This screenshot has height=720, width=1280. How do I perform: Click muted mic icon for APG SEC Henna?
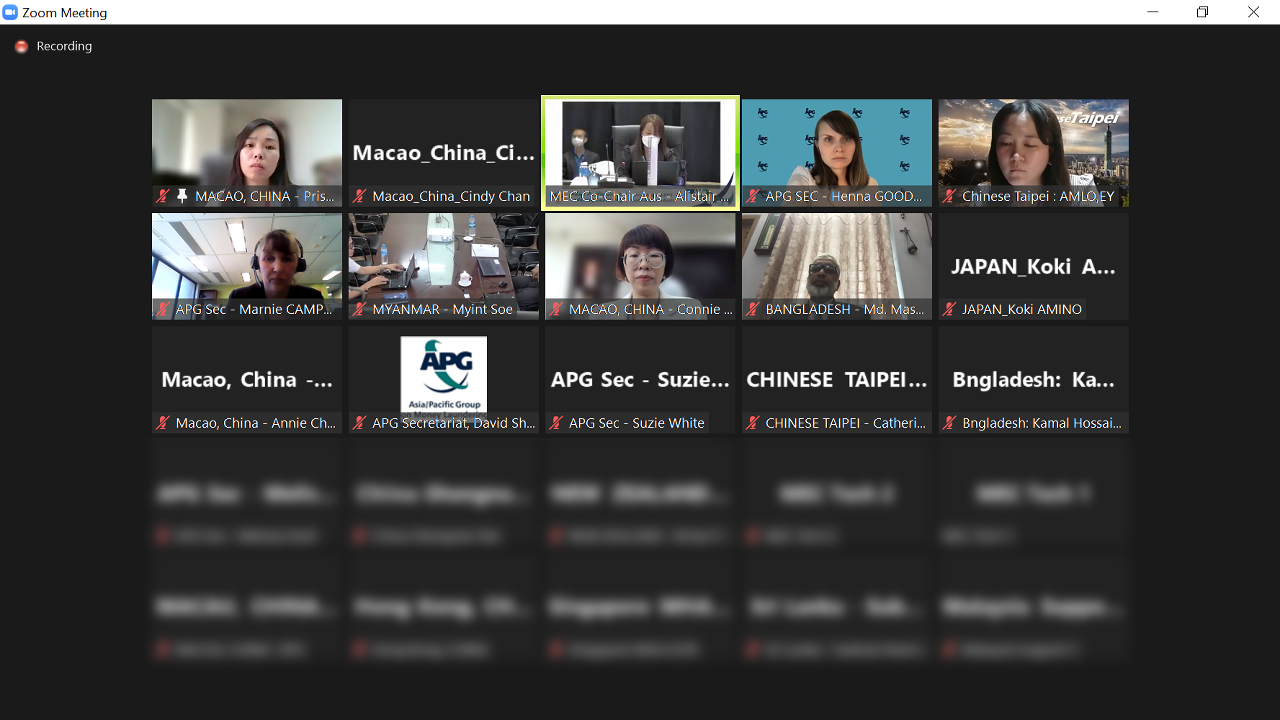pyautogui.click(x=752, y=197)
